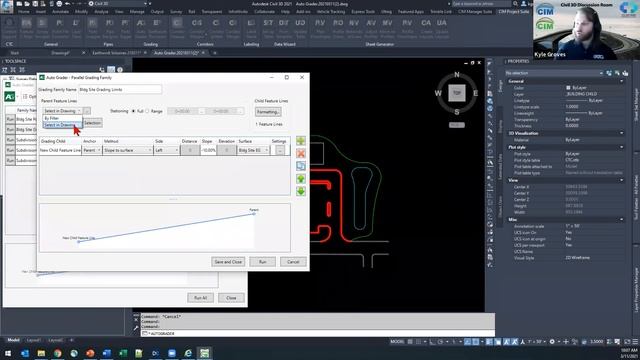This screenshot has height=360, width=640.
Task: Click the Save and Close button
Action: pyautogui.click(x=228, y=262)
